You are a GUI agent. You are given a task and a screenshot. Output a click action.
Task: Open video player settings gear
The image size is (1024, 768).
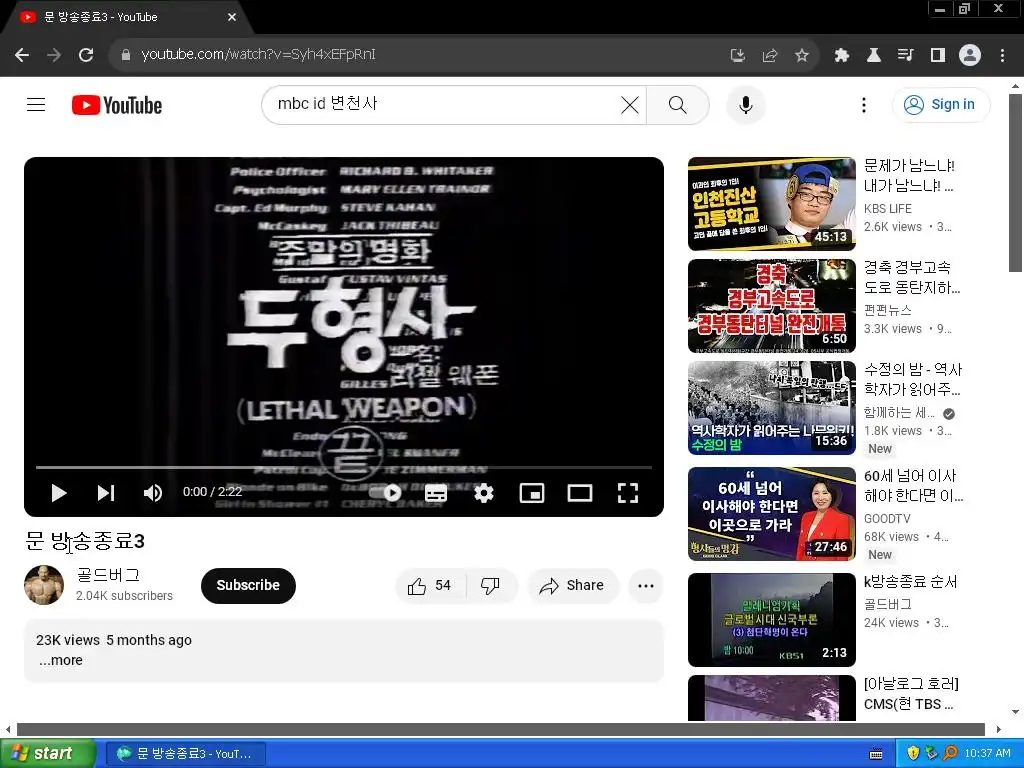click(x=484, y=493)
